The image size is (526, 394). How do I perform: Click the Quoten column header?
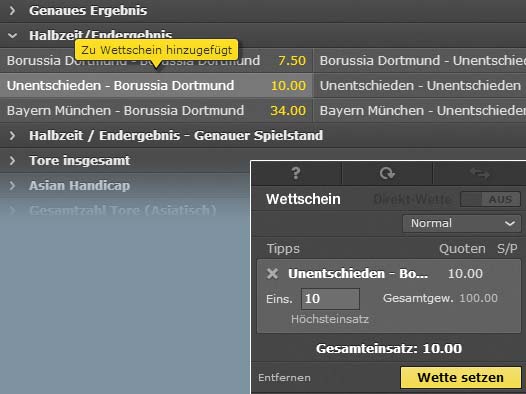click(x=462, y=249)
